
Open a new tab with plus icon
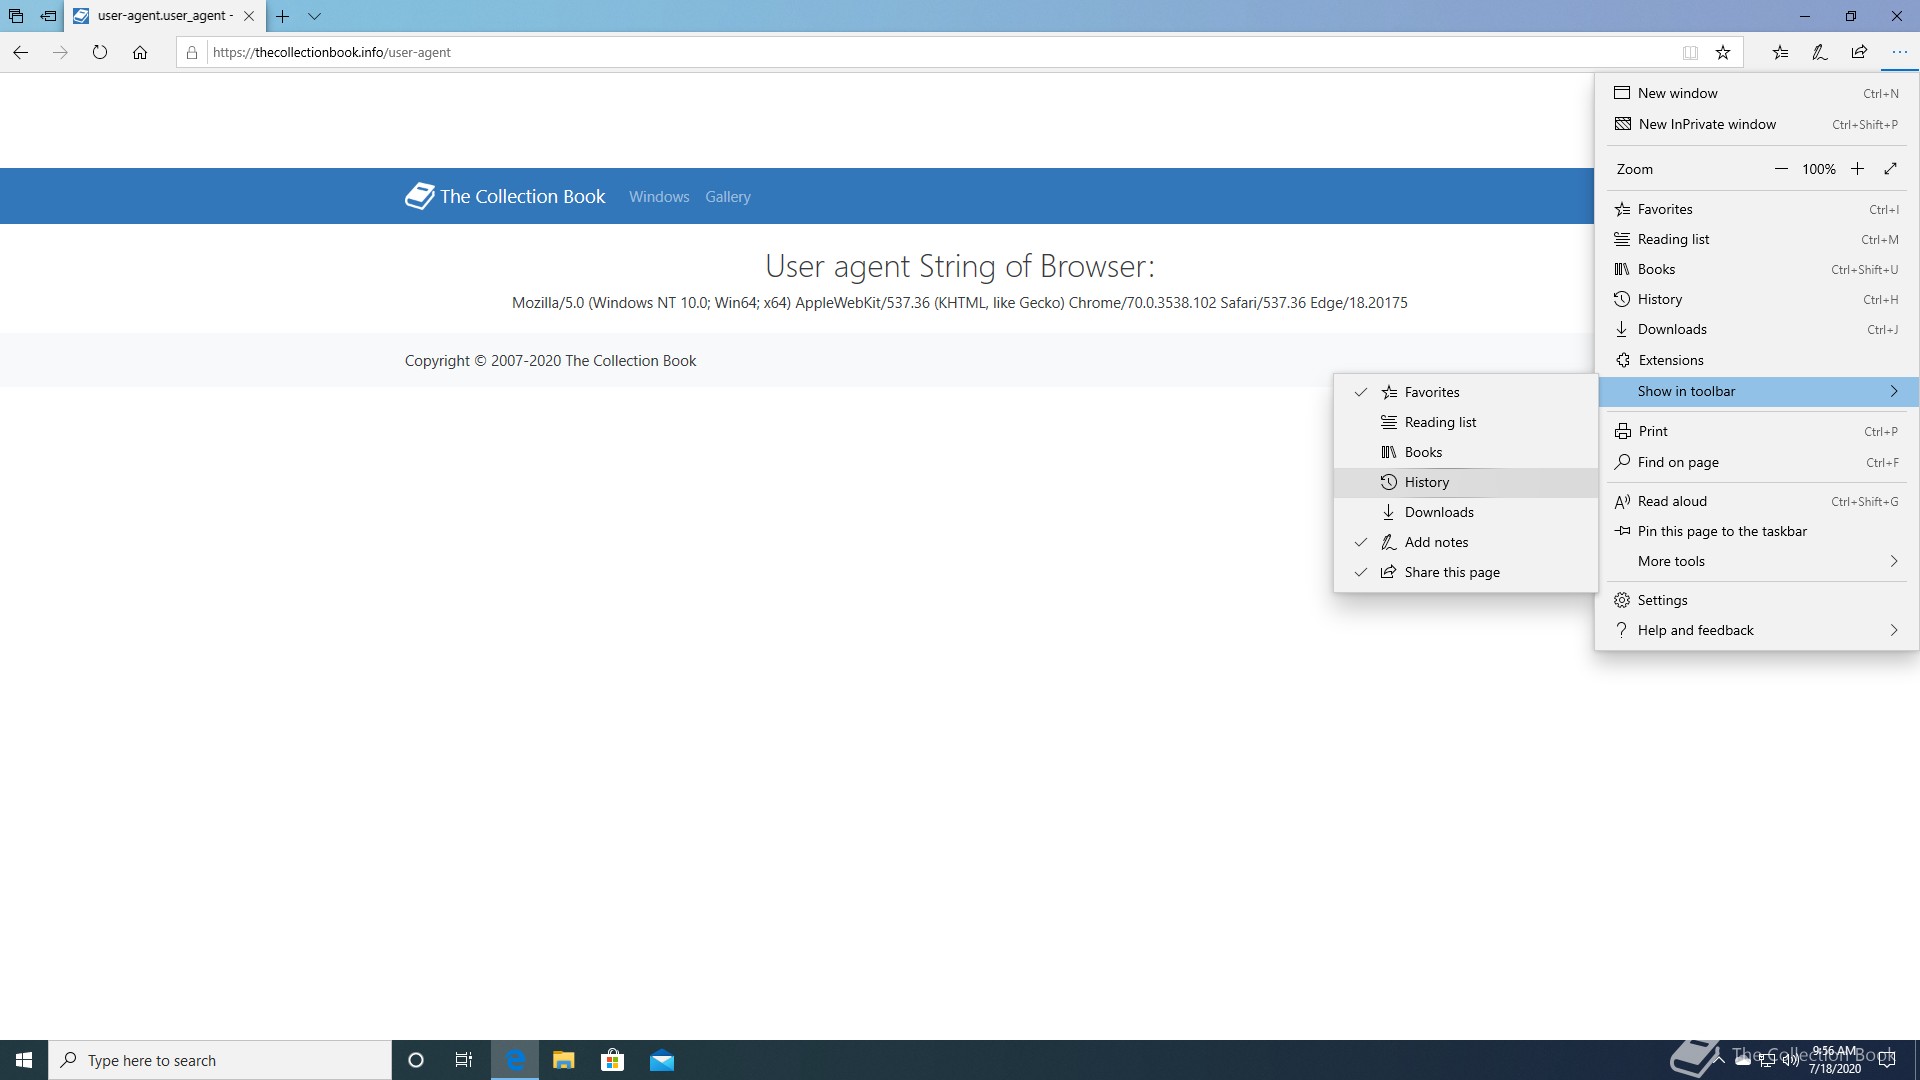pos(283,16)
